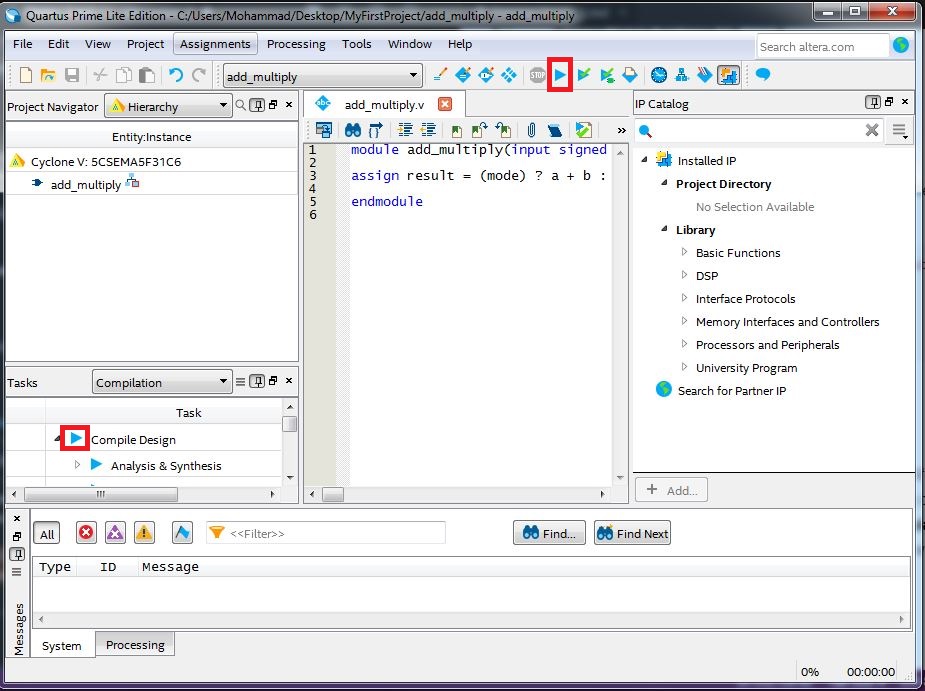The width and height of the screenshot is (925, 691).
Task: Select add_multiply entity in the hierarchy
Action: point(86,184)
